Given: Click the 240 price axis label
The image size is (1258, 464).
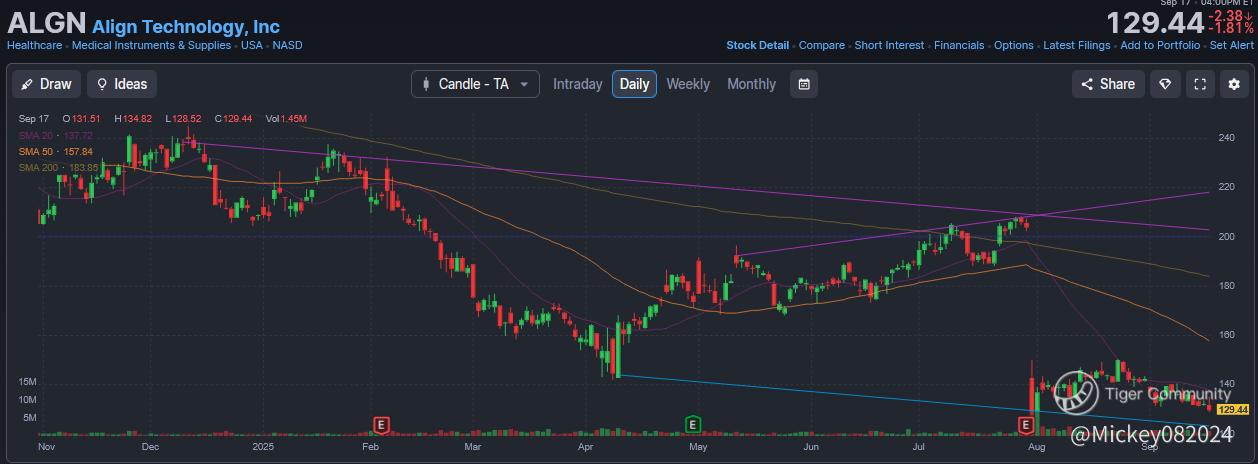Looking at the screenshot, I should (x=1227, y=138).
